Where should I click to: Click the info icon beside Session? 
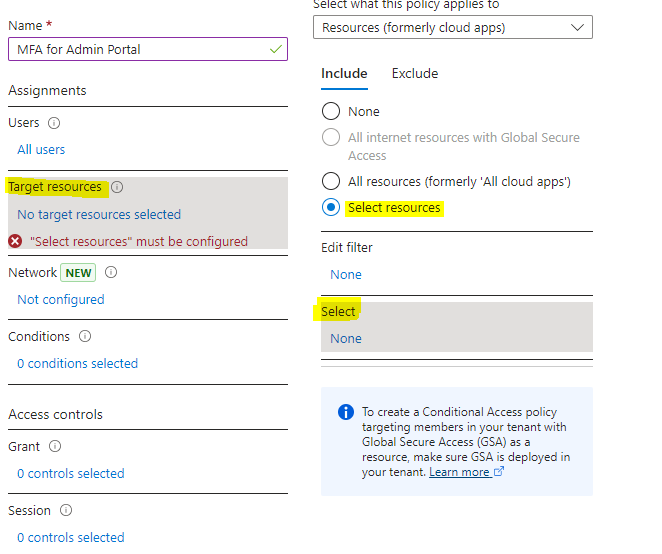pyautogui.click(x=65, y=511)
